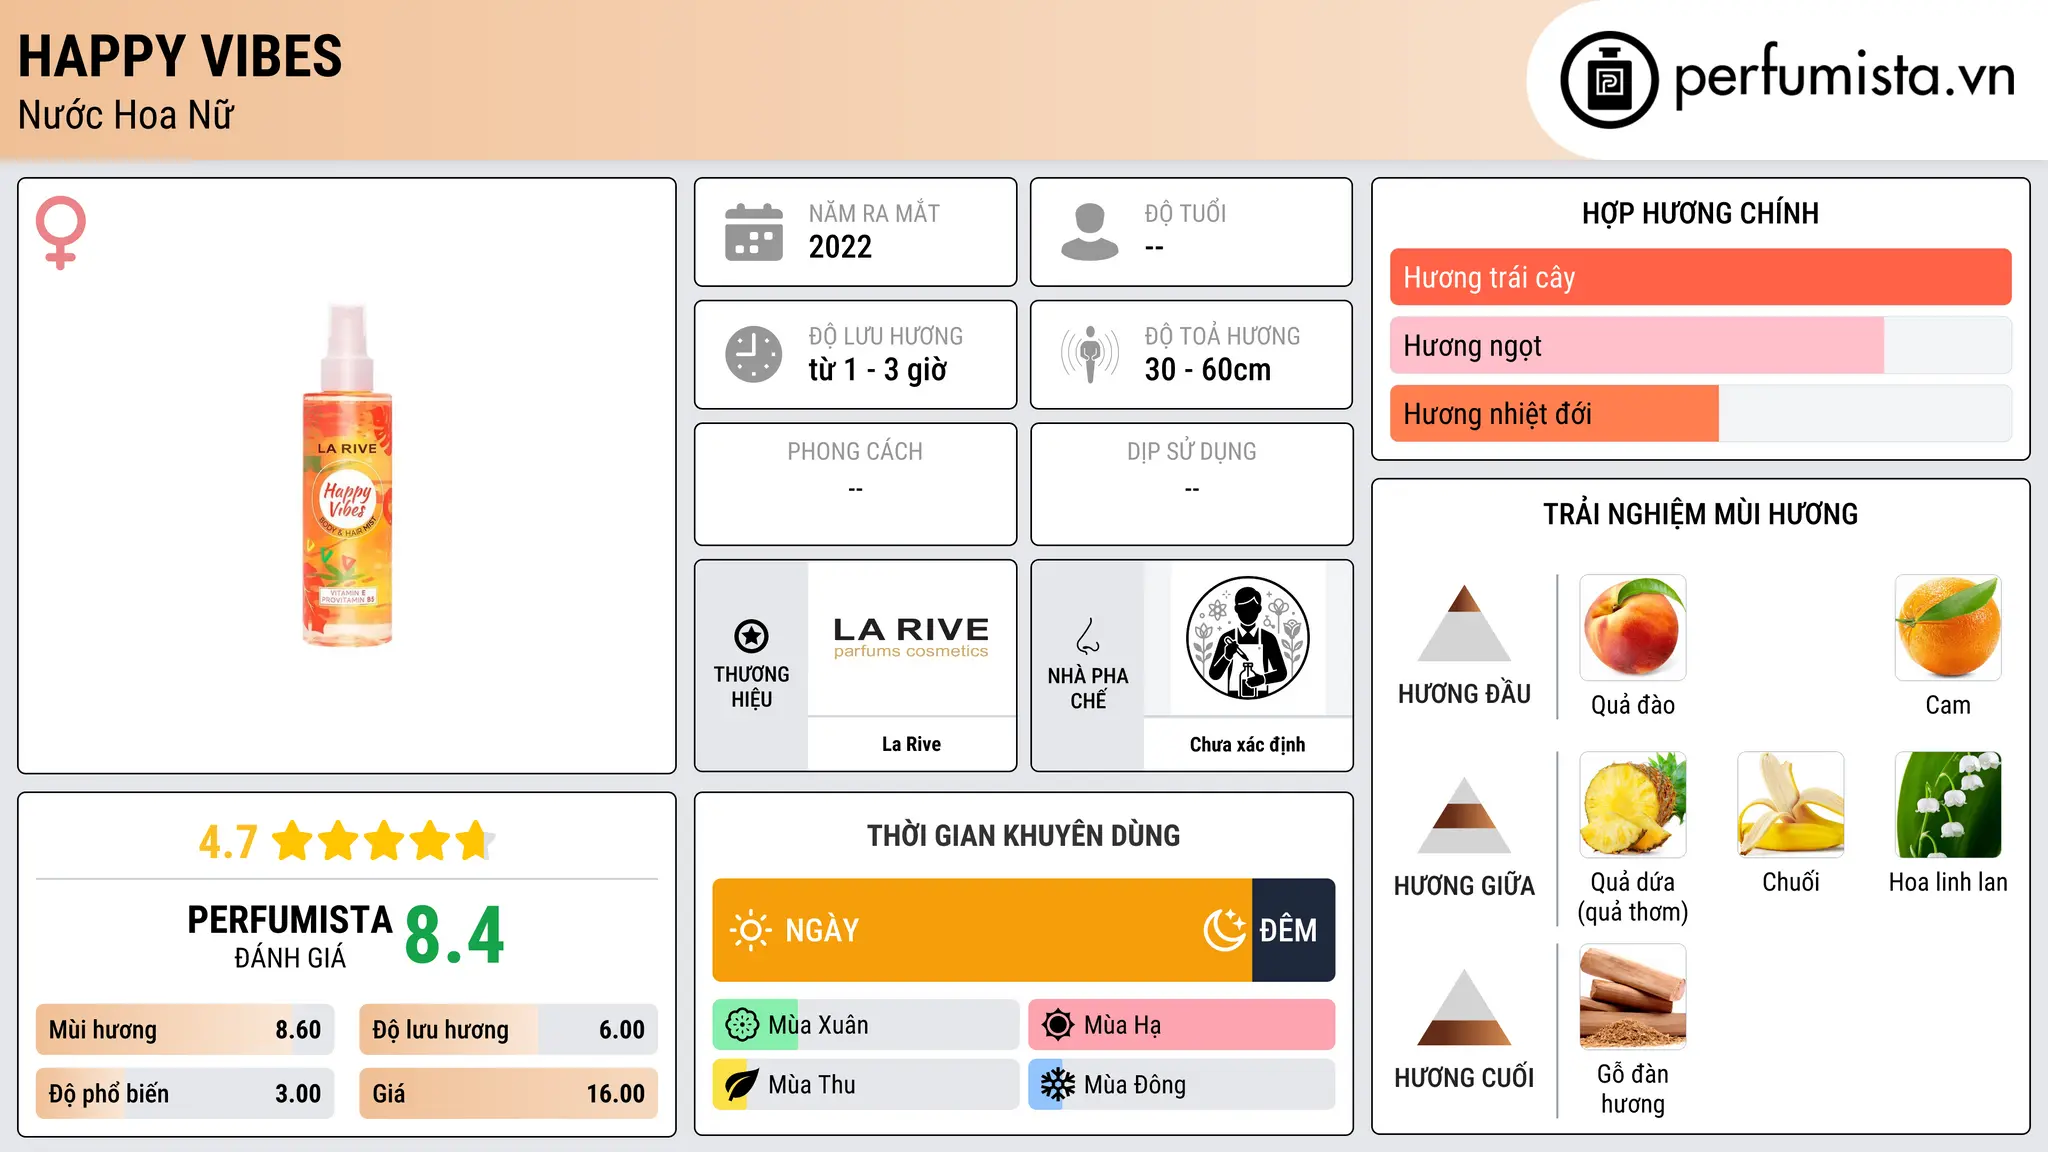Click the TRẢI NGHIỆM MÙI HƯƠNG heading
The image size is (2048, 1152).
point(1700,514)
